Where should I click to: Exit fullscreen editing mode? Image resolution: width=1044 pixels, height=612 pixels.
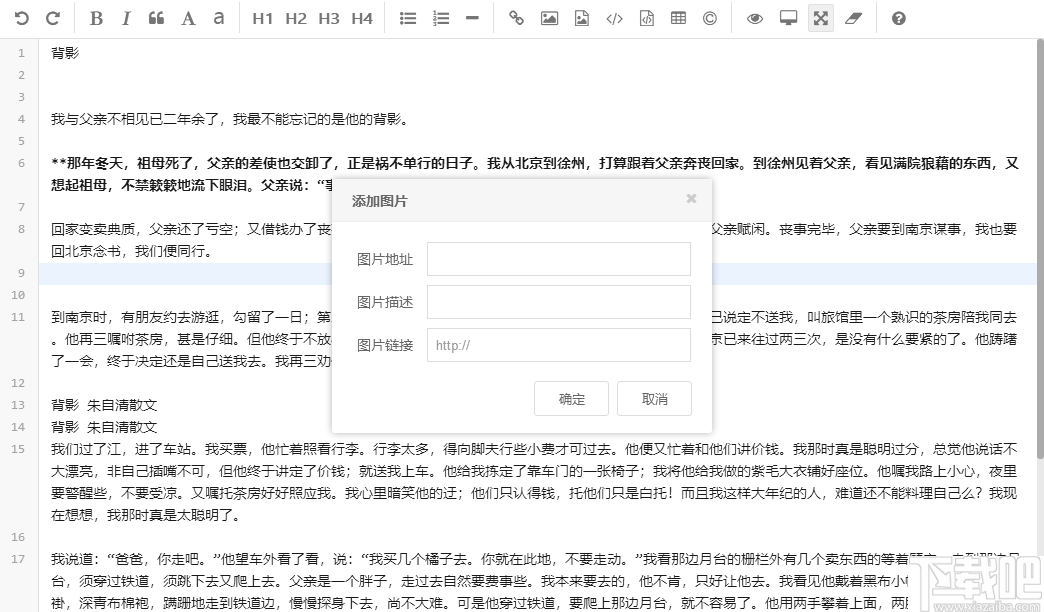click(x=820, y=17)
